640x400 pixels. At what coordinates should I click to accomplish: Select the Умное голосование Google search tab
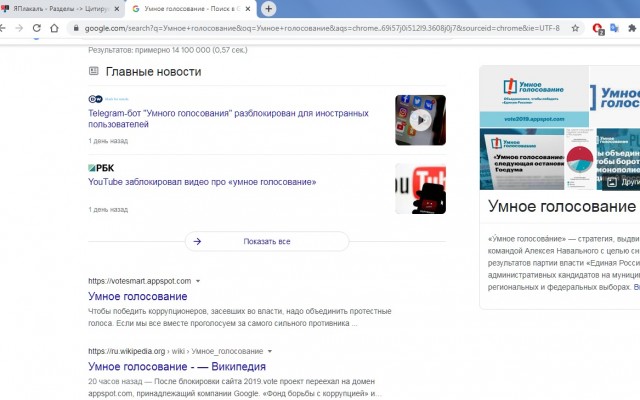191,9
